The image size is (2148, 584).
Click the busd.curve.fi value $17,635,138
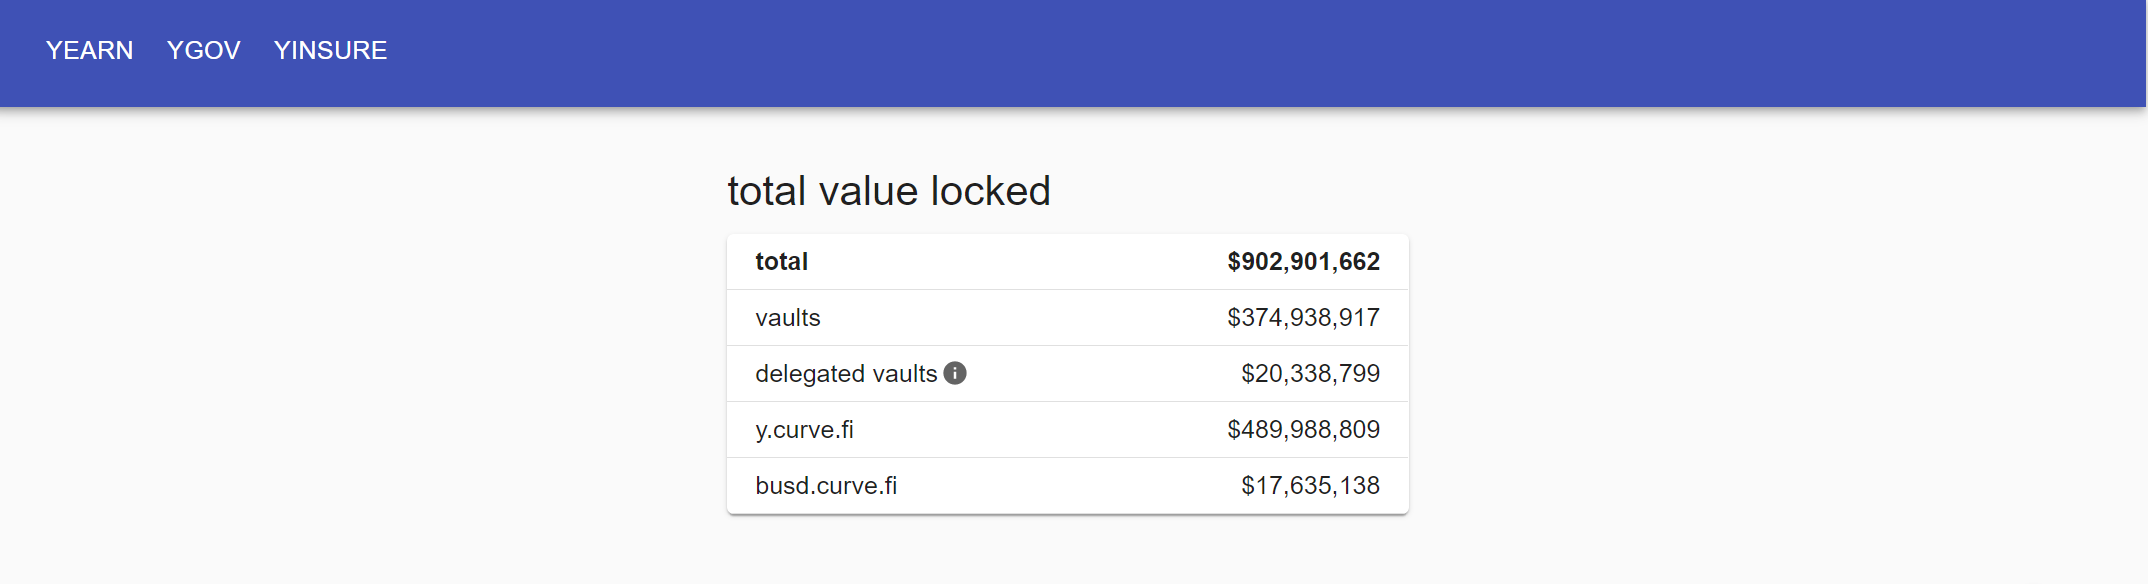[x=1310, y=486]
